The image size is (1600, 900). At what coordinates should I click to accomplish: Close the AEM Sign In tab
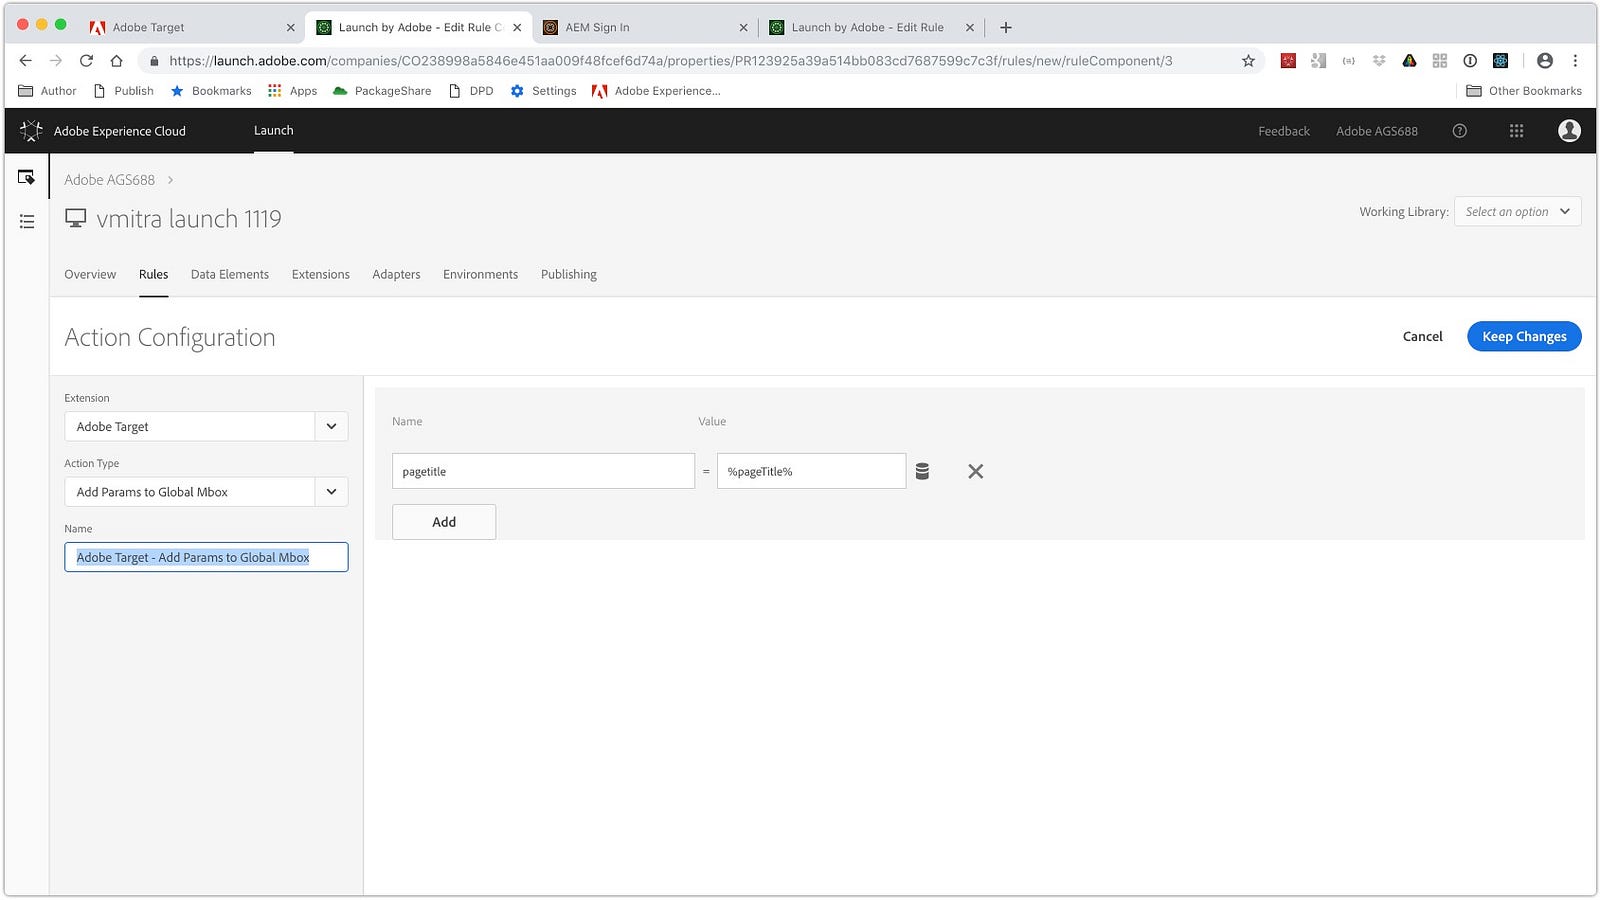743,28
